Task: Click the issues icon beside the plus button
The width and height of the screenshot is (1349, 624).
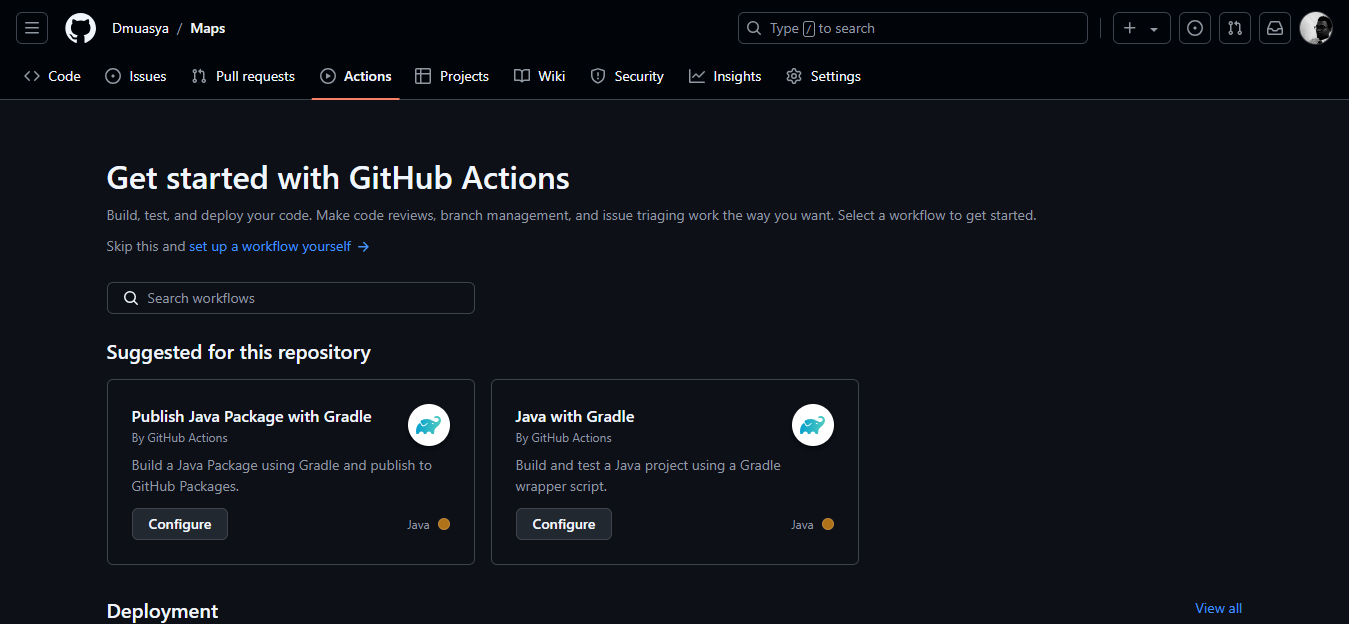Action: [x=1194, y=27]
